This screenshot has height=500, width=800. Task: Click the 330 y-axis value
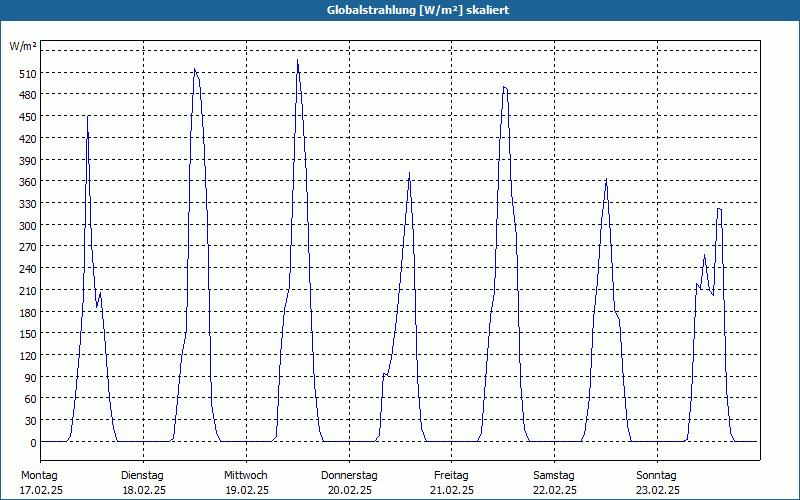pyautogui.click(x=28, y=204)
